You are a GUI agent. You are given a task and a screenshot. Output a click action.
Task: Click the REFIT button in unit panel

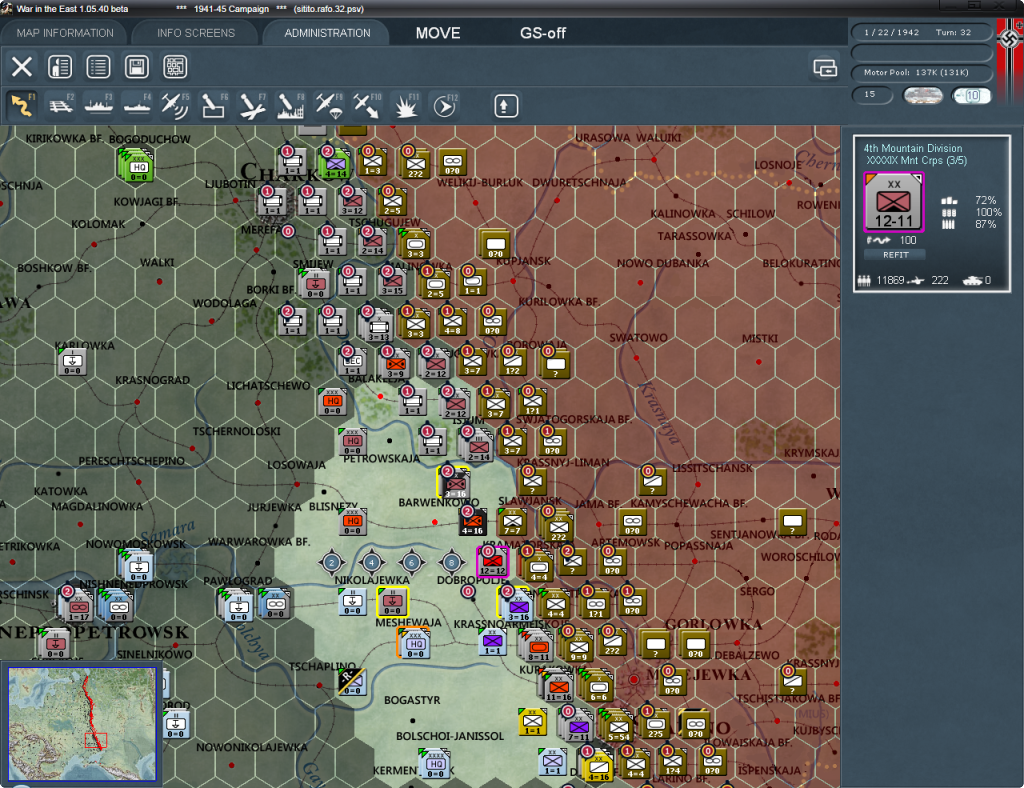[896, 255]
